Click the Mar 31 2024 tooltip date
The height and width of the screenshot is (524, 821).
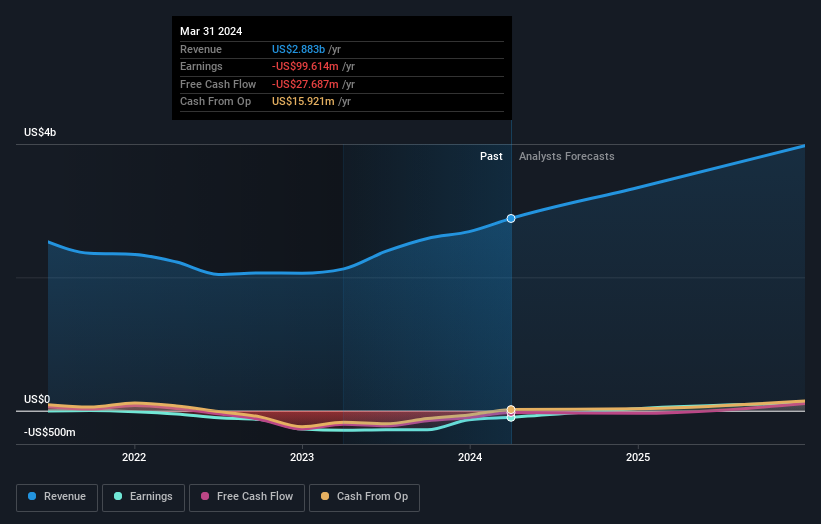211,31
